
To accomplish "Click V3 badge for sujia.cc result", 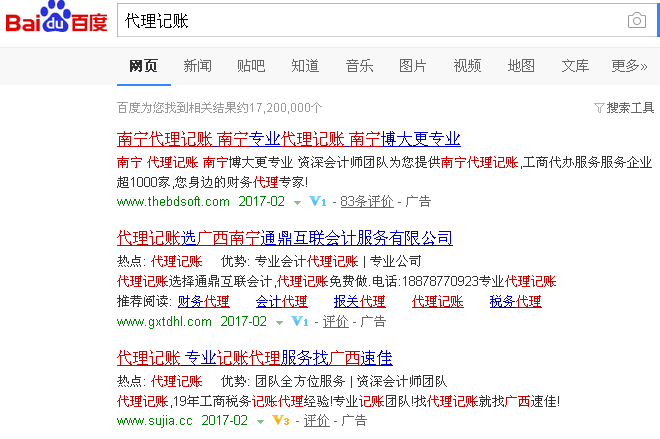I will (281, 420).
